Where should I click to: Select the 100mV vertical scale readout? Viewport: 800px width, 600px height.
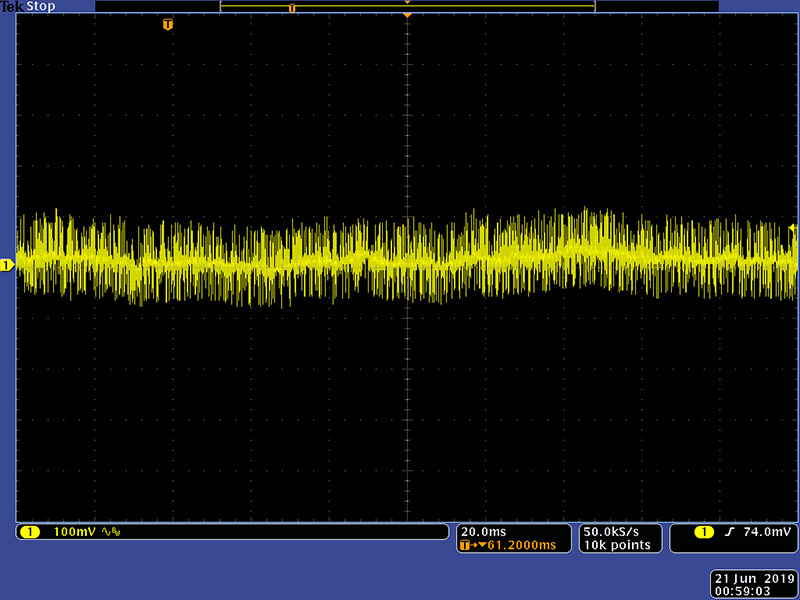(x=75, y=532)
